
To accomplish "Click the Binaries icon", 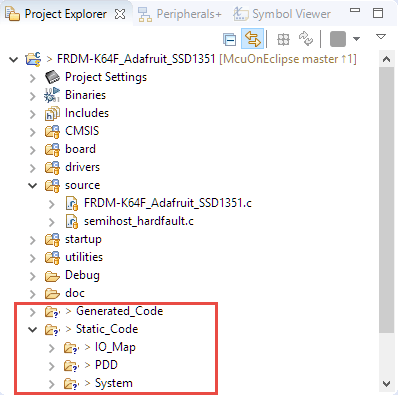I will pos(52,95).
